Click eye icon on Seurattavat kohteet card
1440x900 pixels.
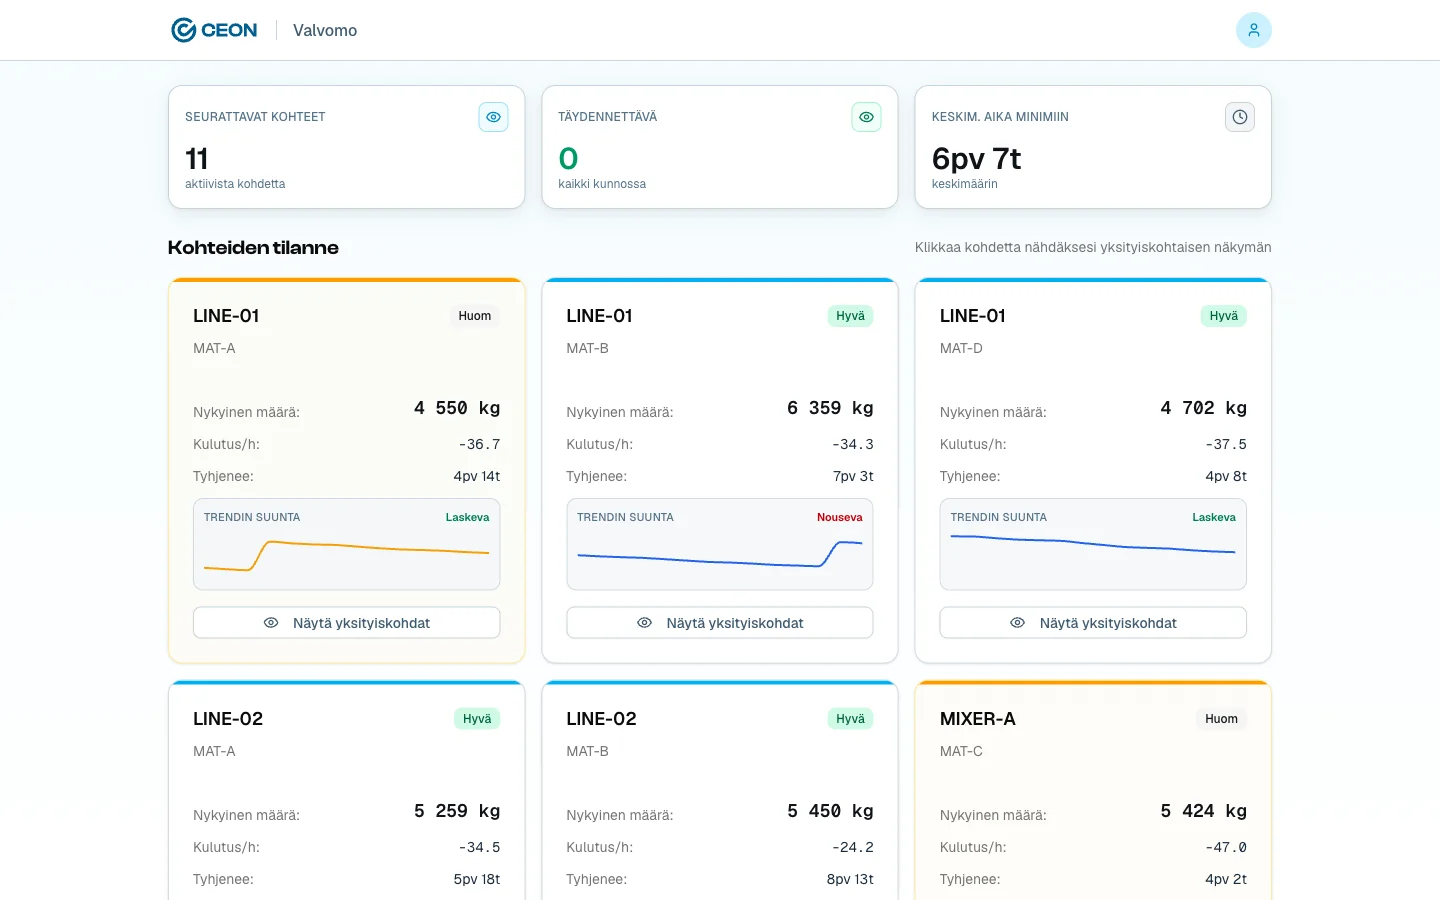click(493, 117)
